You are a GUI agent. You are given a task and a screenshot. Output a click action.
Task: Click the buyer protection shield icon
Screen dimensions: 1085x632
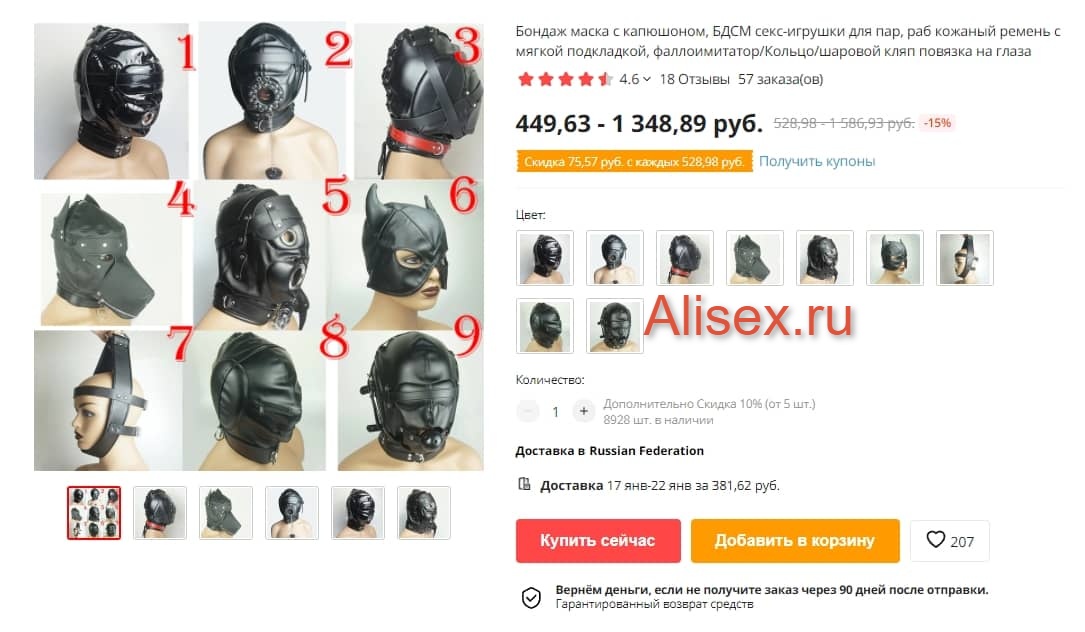point(531,597)
